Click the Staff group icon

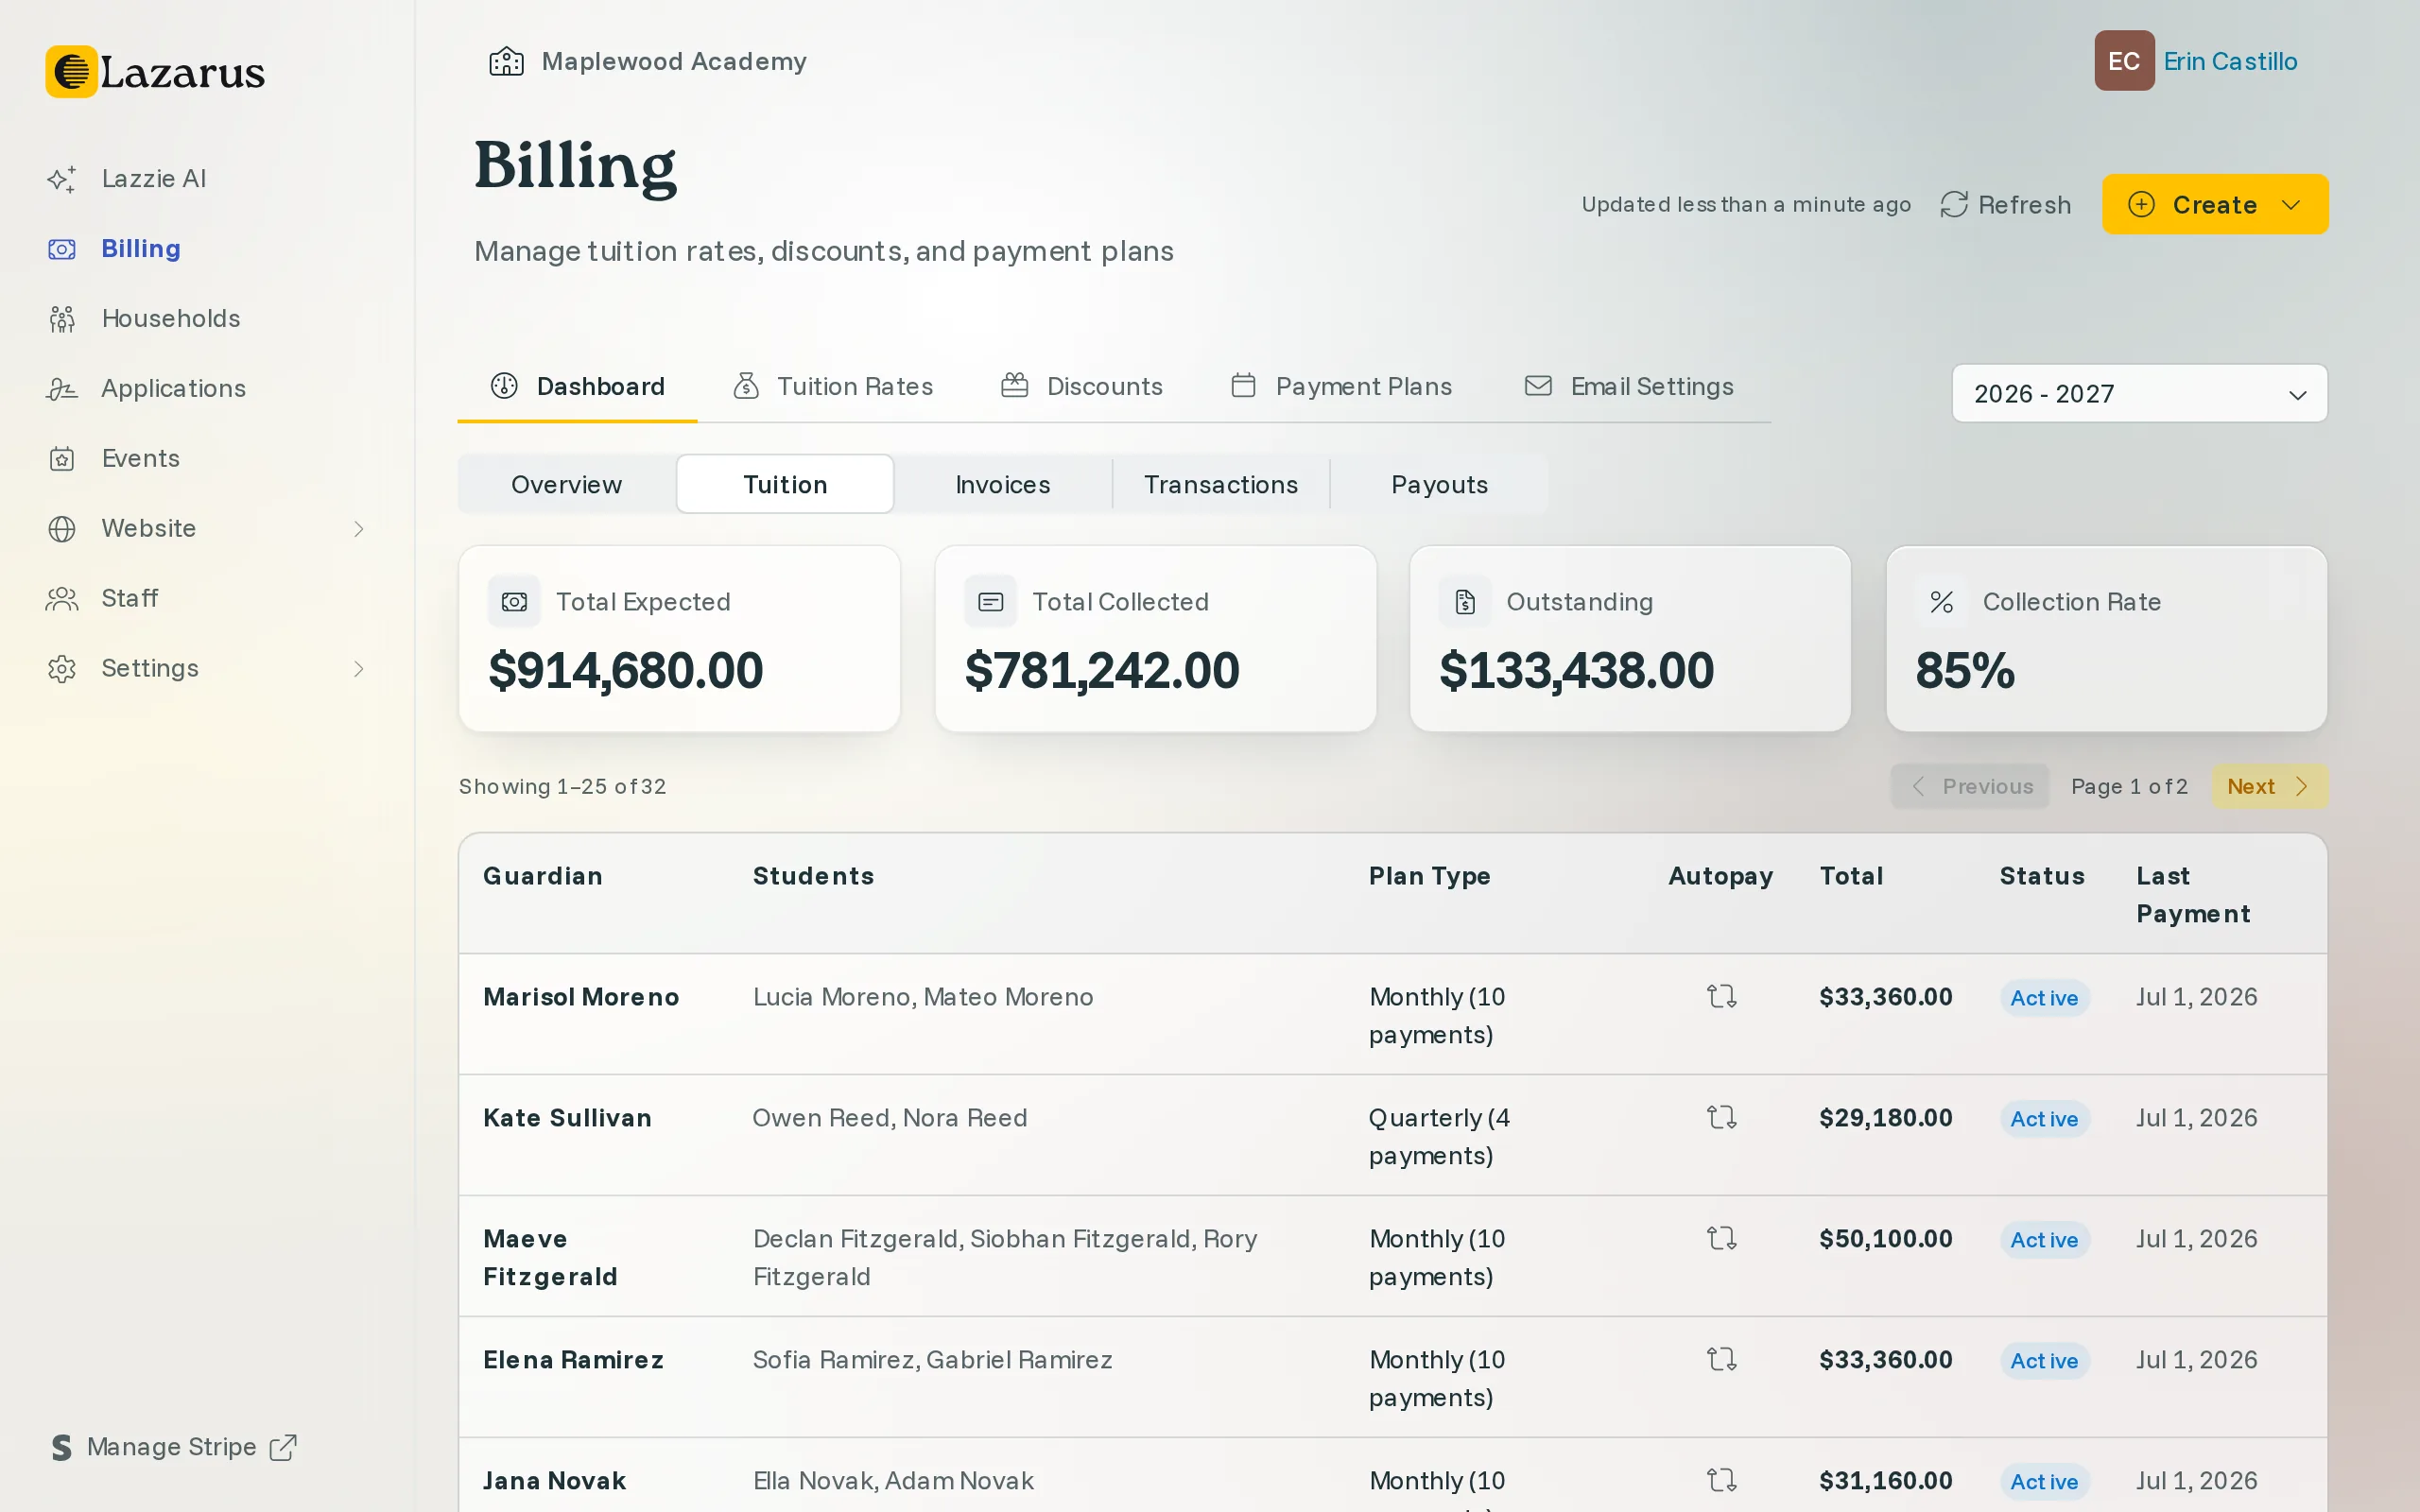(62, 599)
